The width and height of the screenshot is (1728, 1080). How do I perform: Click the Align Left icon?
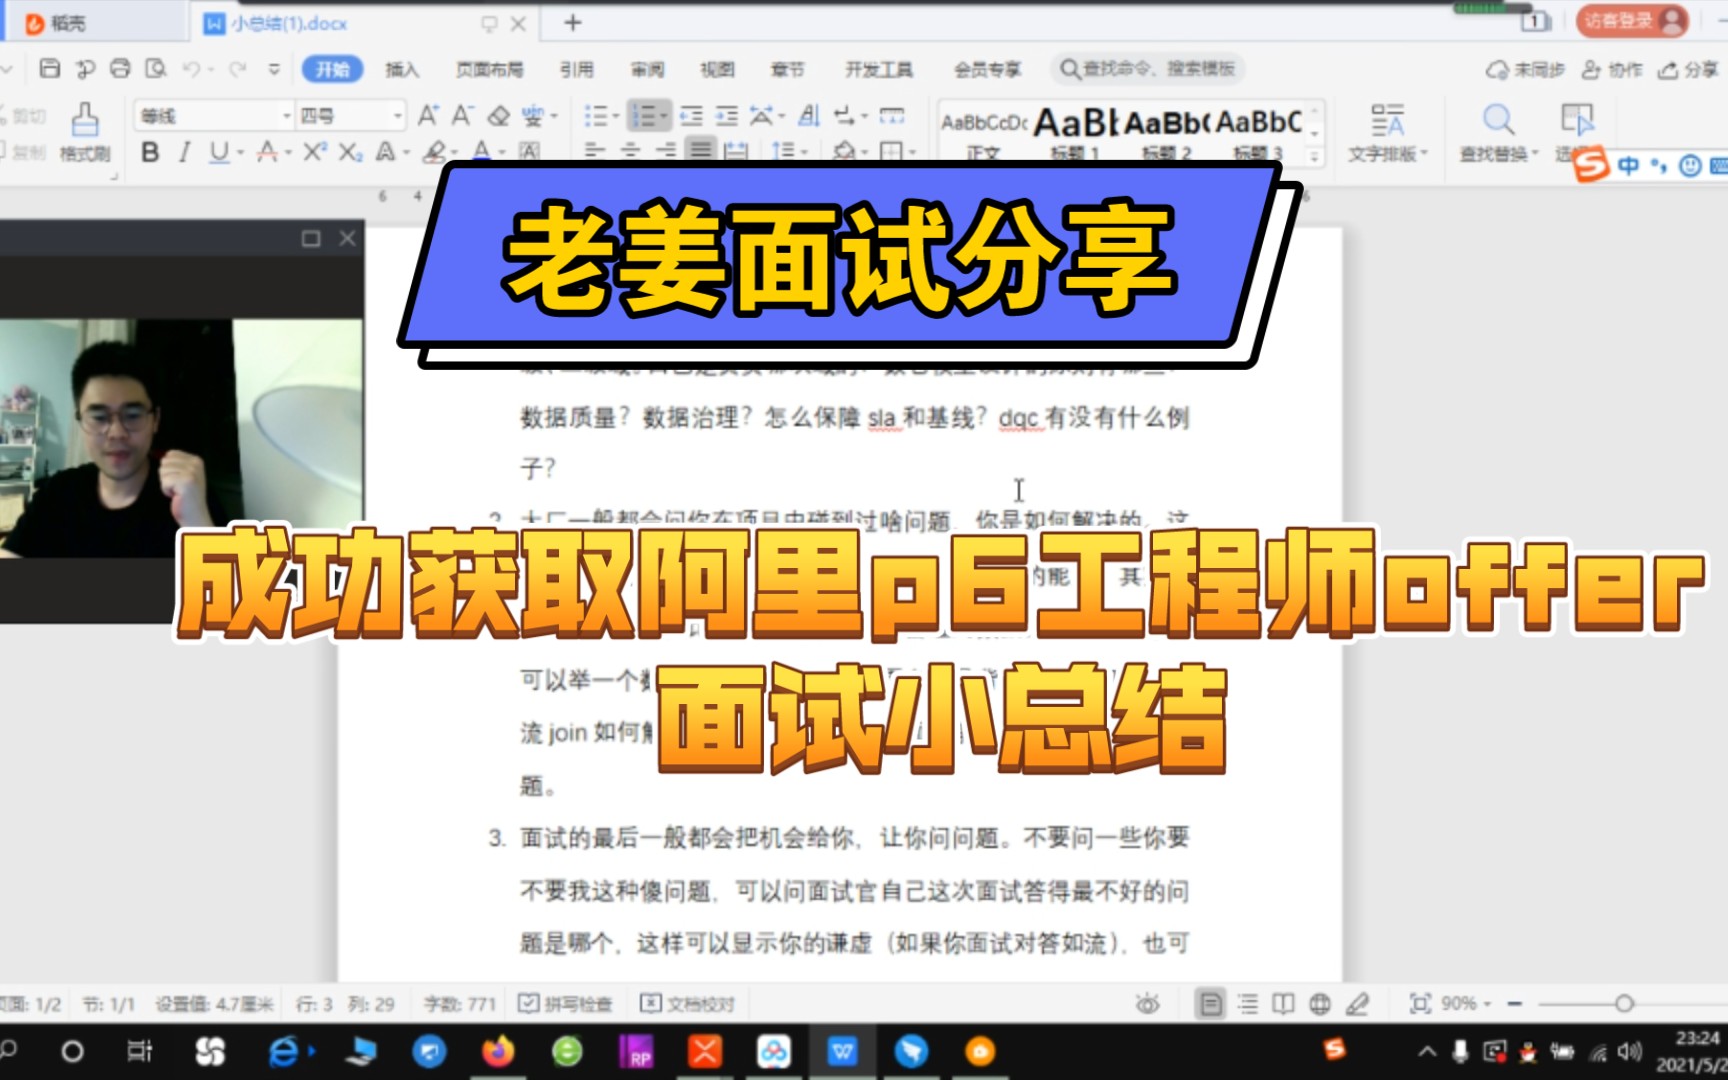point(595,151)
